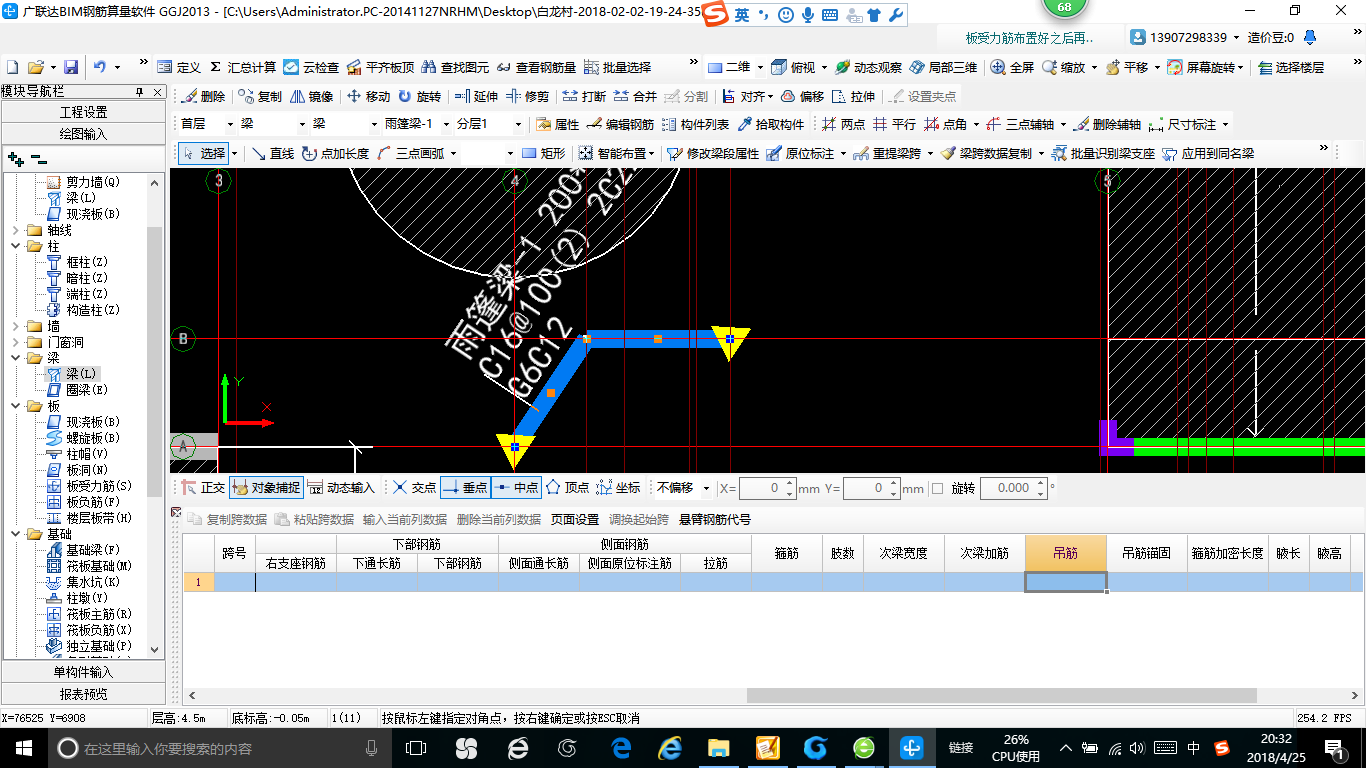Toggle 坐标 coordinate snap
Viewport: 1366px width, 768px height.
pyautogui.click(x=618, y=488)
